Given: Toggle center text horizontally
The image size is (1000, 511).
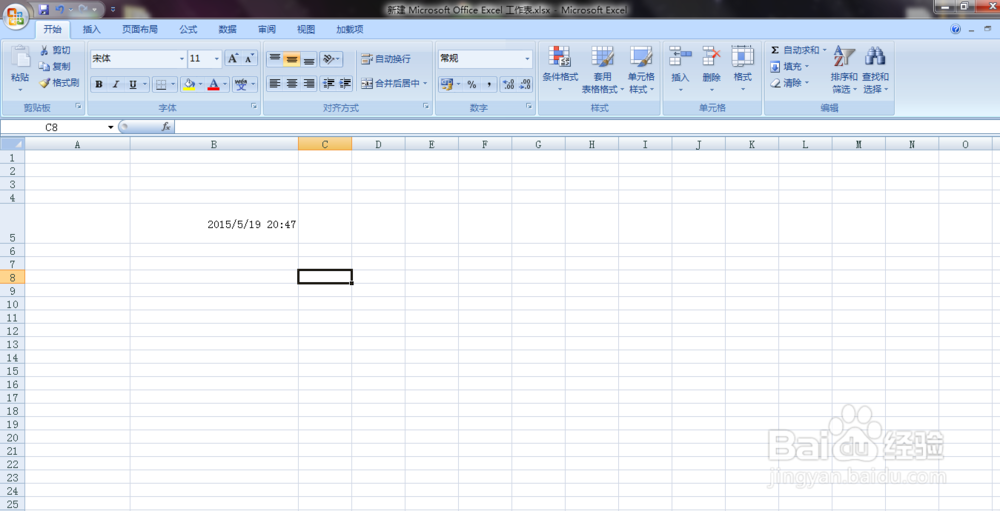Looking at the screenshot, I should (292, 84).
